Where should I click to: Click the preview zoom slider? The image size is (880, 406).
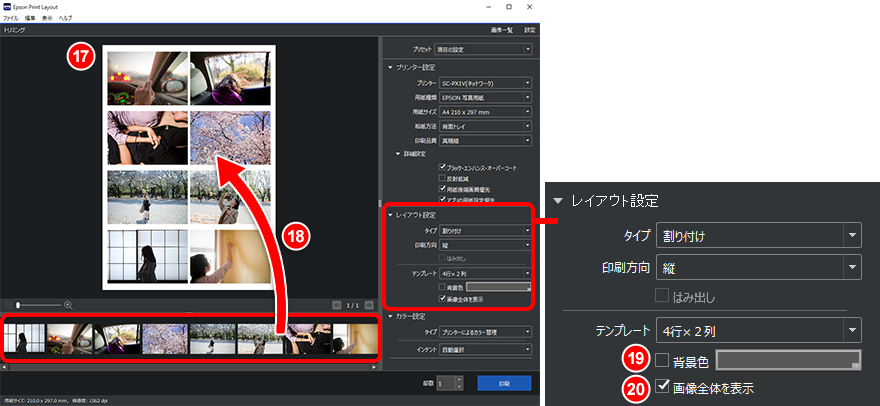pos(40,304)
